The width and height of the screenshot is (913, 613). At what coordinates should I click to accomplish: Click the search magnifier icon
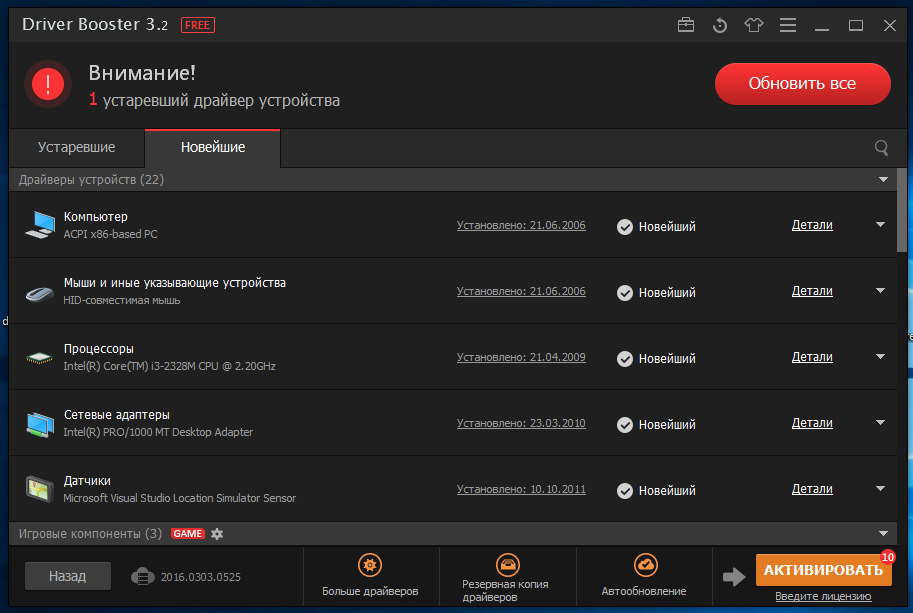(x=882, y=148)
